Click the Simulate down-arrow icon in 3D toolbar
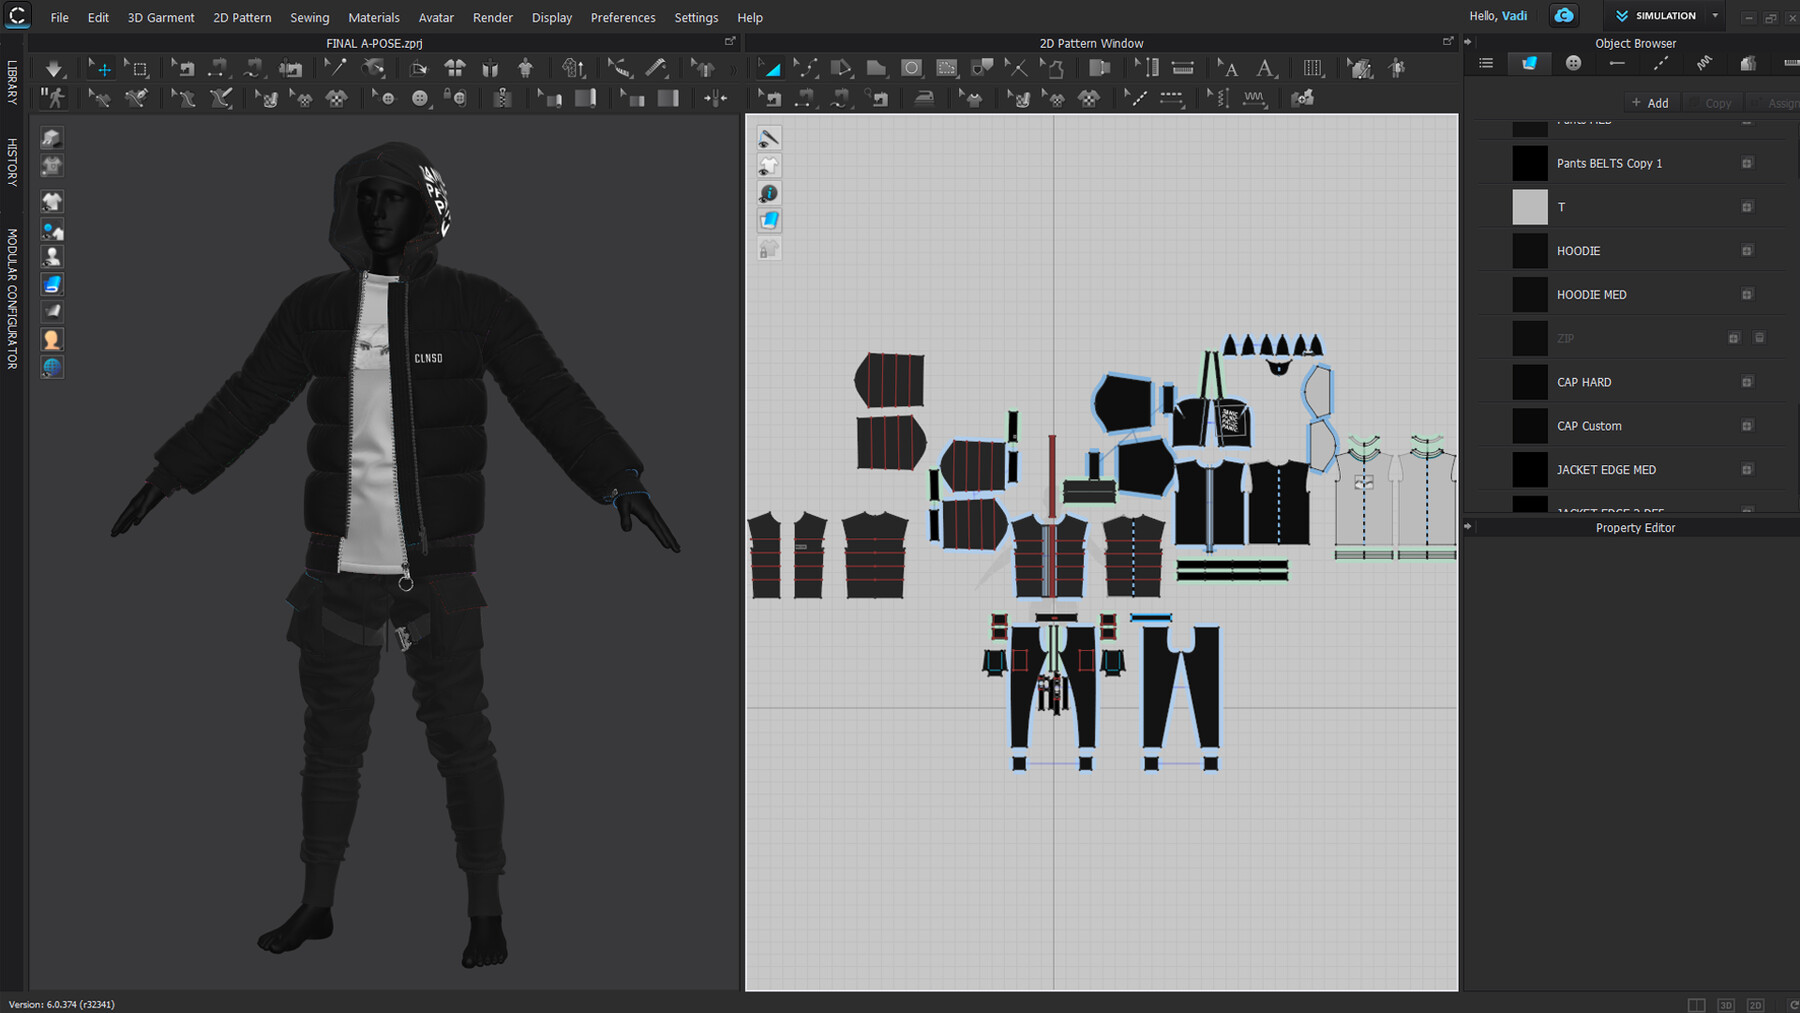Viewport: 1800px width, 1013px height. (x=54, y=68)
